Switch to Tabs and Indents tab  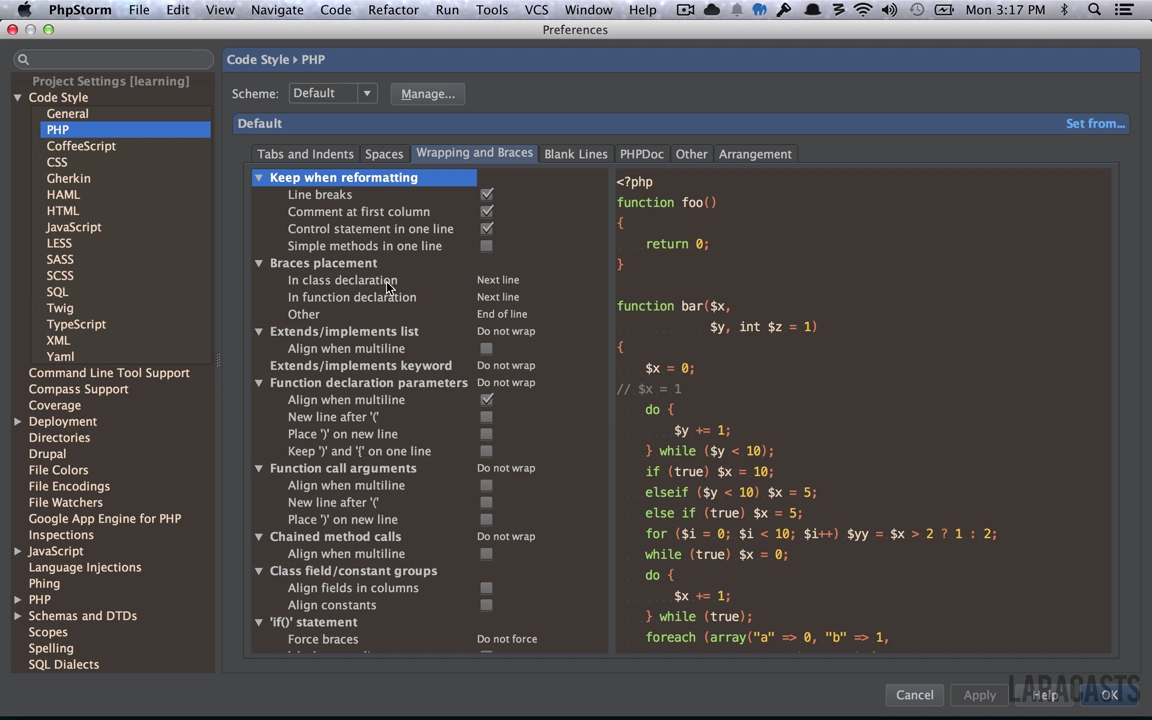(305, 154)
